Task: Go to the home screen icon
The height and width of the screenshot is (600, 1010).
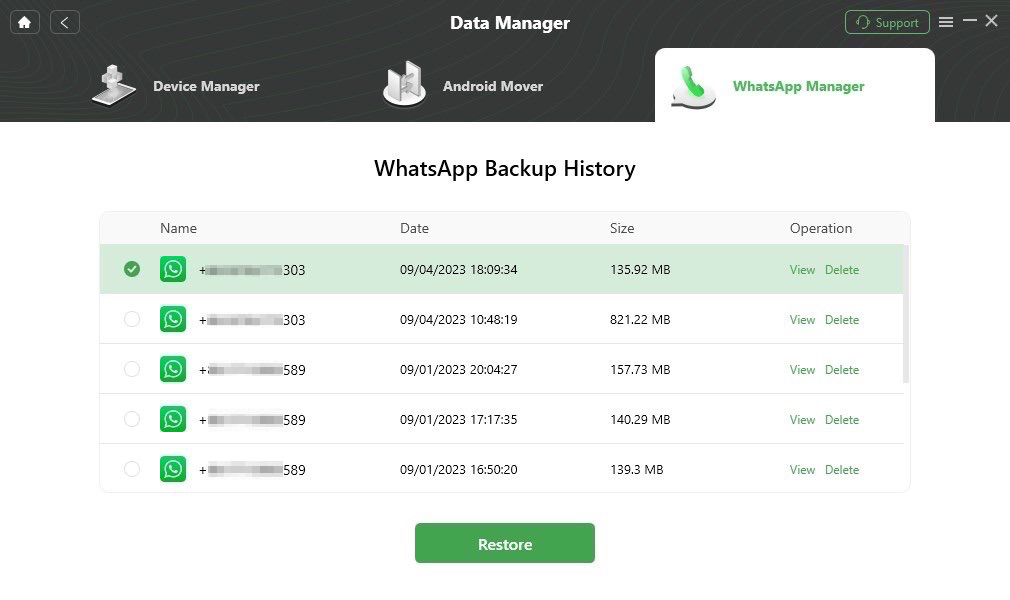Action: click(24, 23)
